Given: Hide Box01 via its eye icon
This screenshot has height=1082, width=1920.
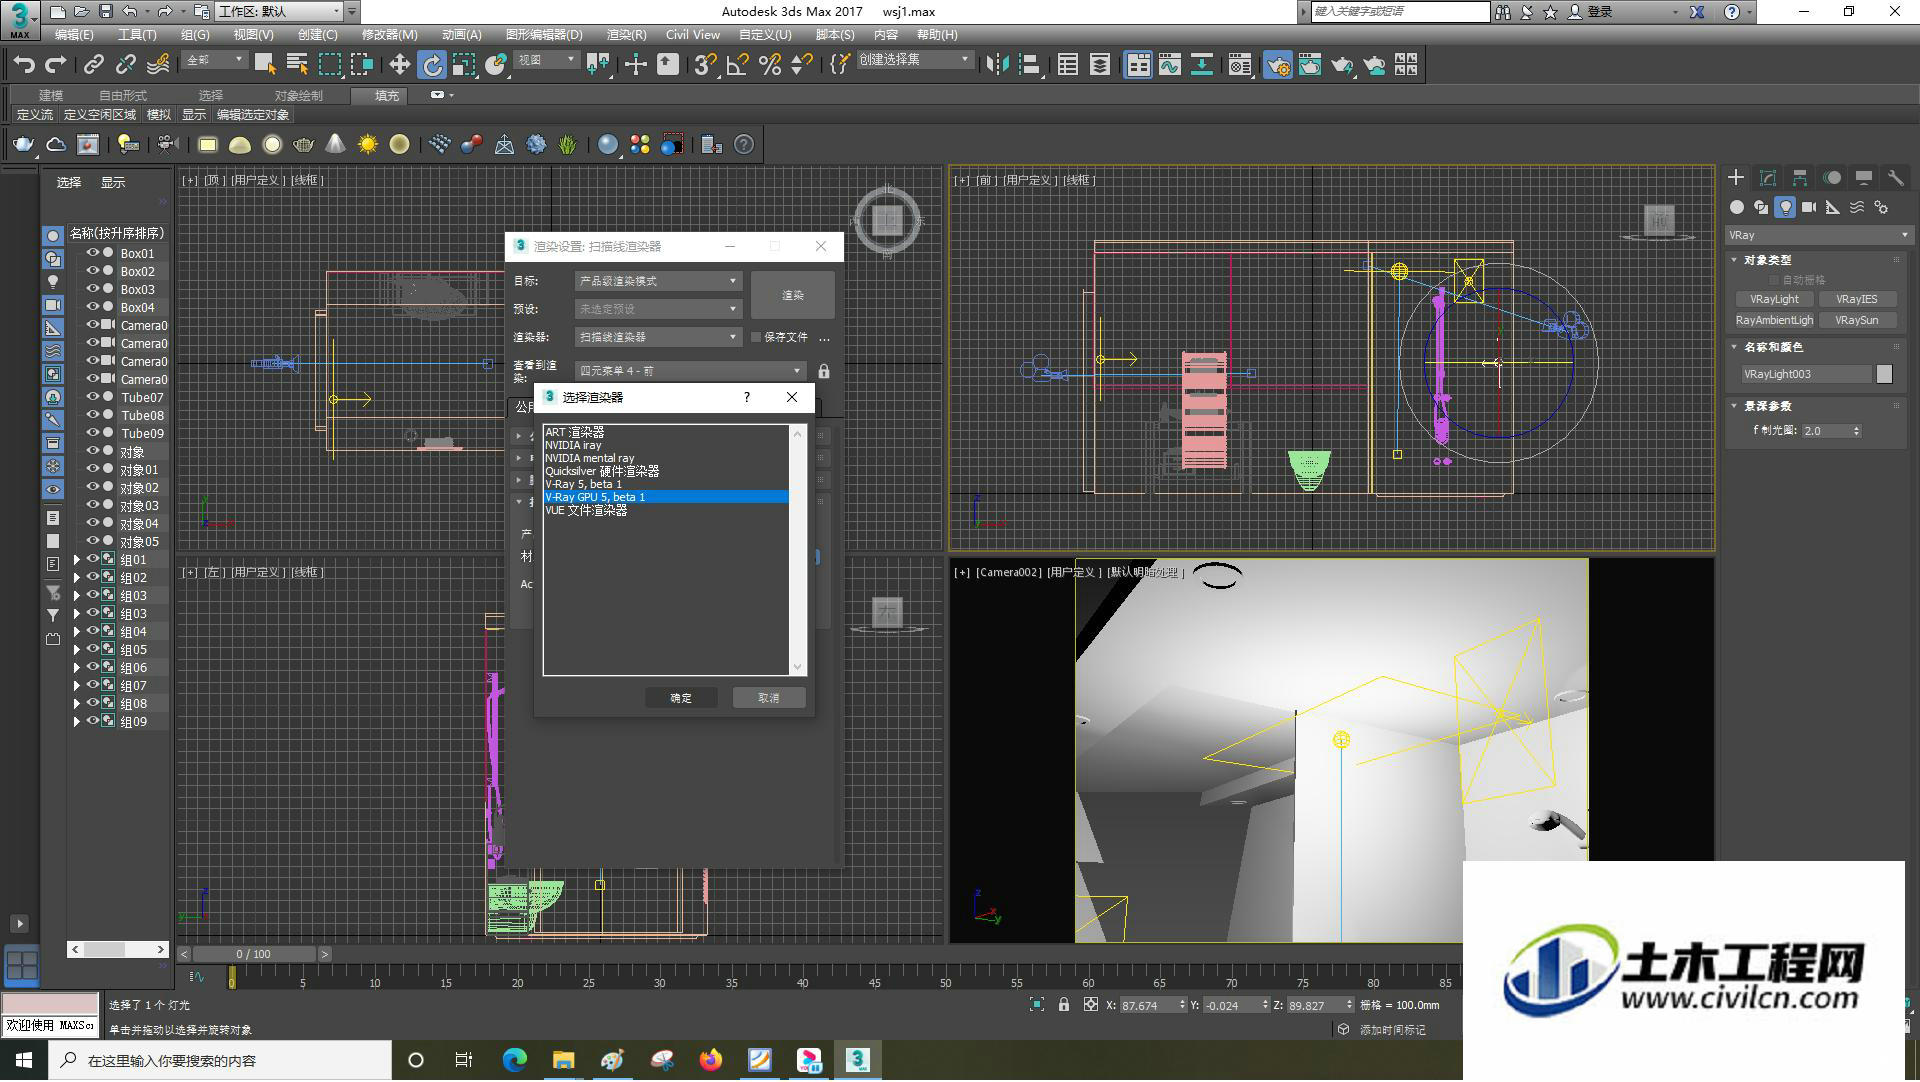Looking at the screenshot, I should [92, 253].
